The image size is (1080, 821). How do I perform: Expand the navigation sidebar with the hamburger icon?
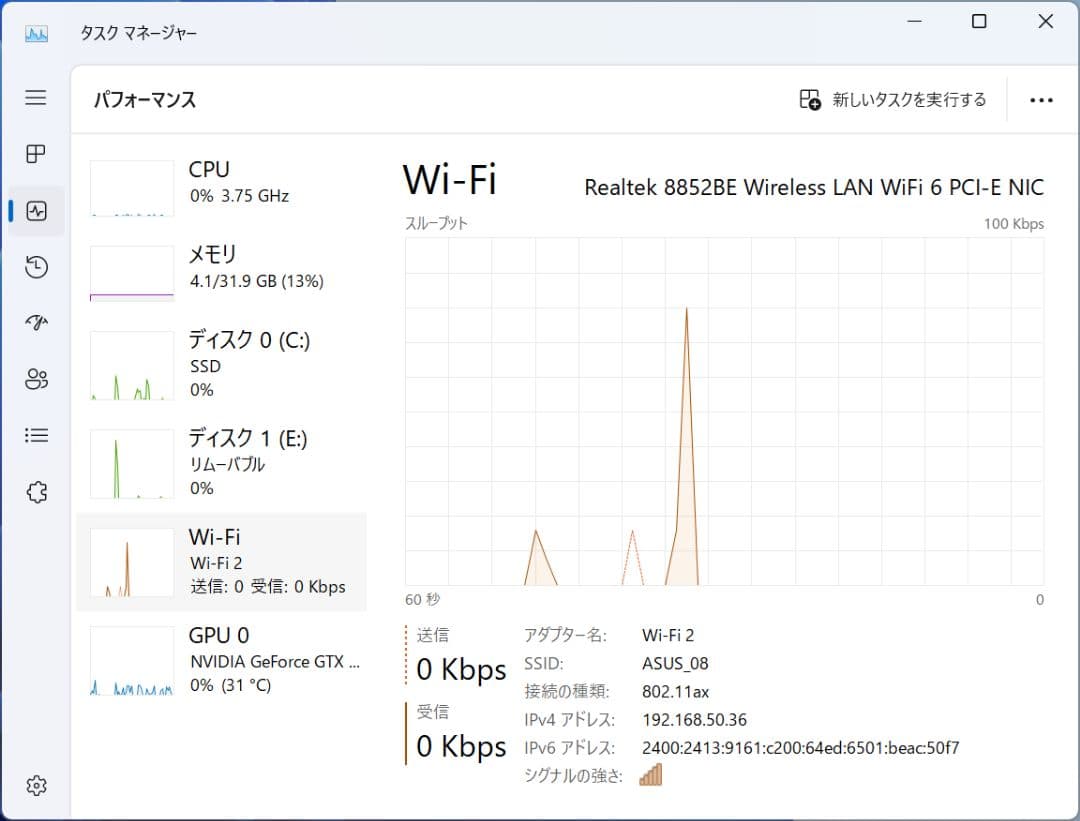coord(35,98)
